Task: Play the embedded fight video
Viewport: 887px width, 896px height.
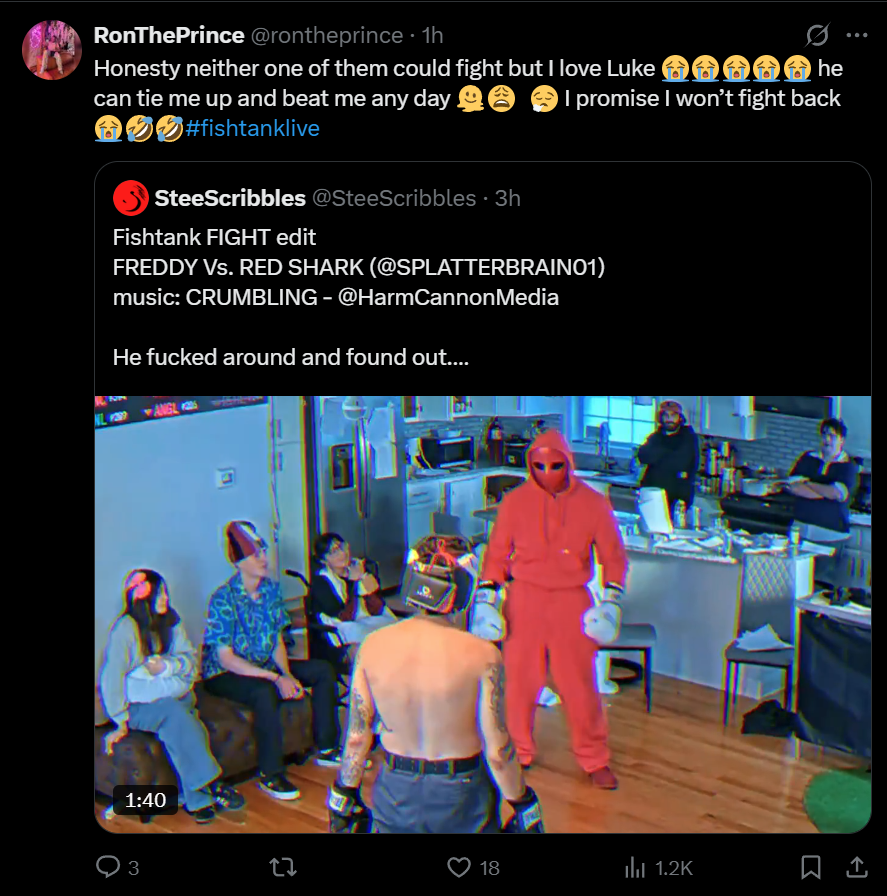Action: pos(483,614)
